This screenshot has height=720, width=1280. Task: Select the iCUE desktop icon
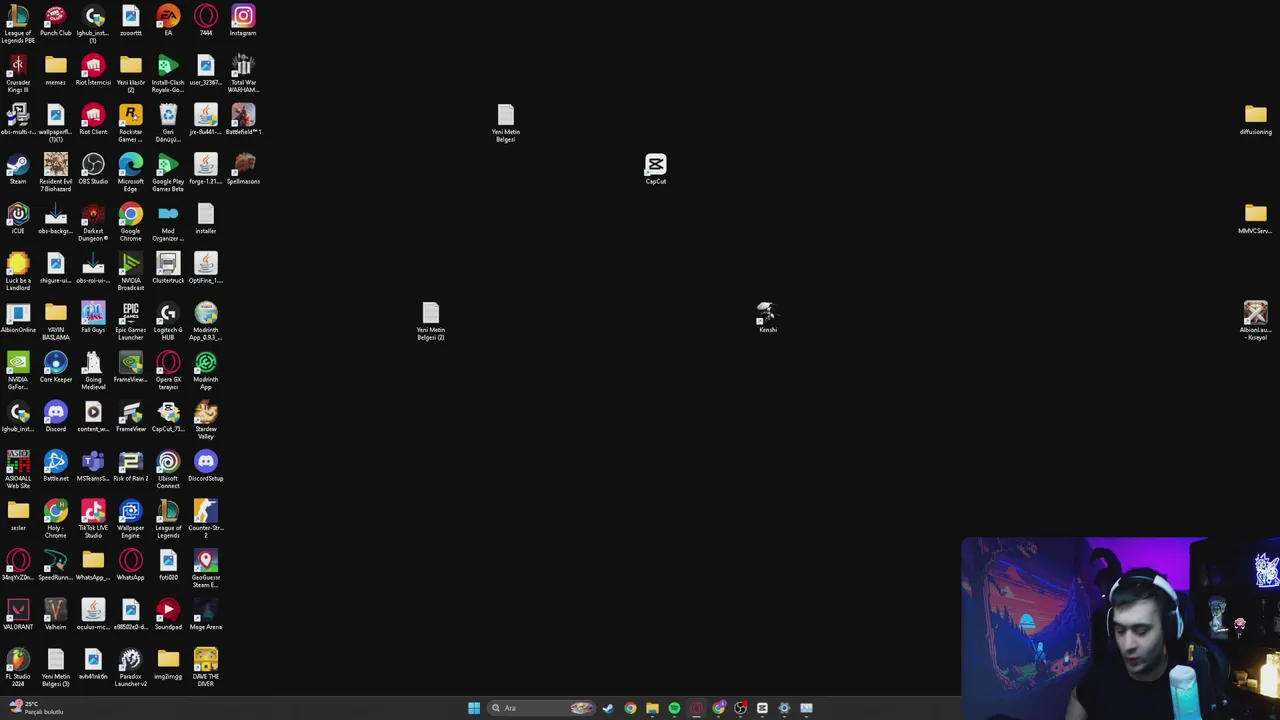tap(18, 218)
